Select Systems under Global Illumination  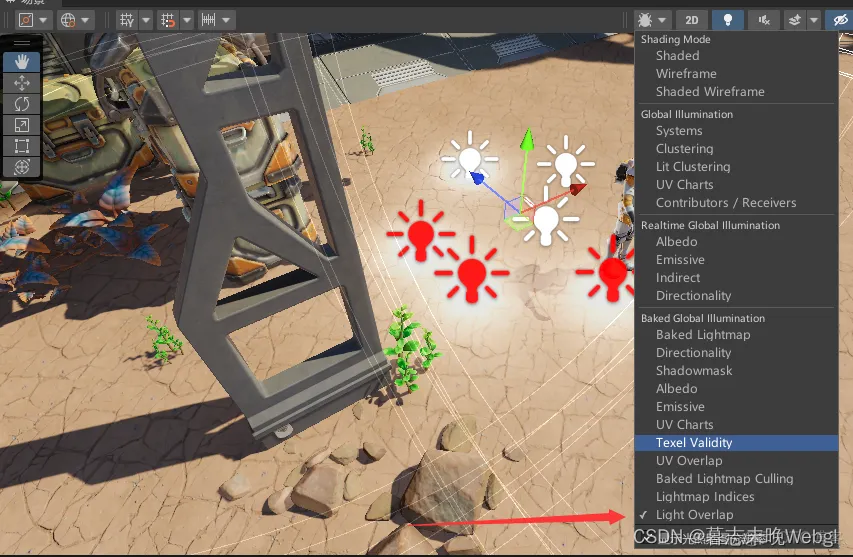tap(736, 131)
